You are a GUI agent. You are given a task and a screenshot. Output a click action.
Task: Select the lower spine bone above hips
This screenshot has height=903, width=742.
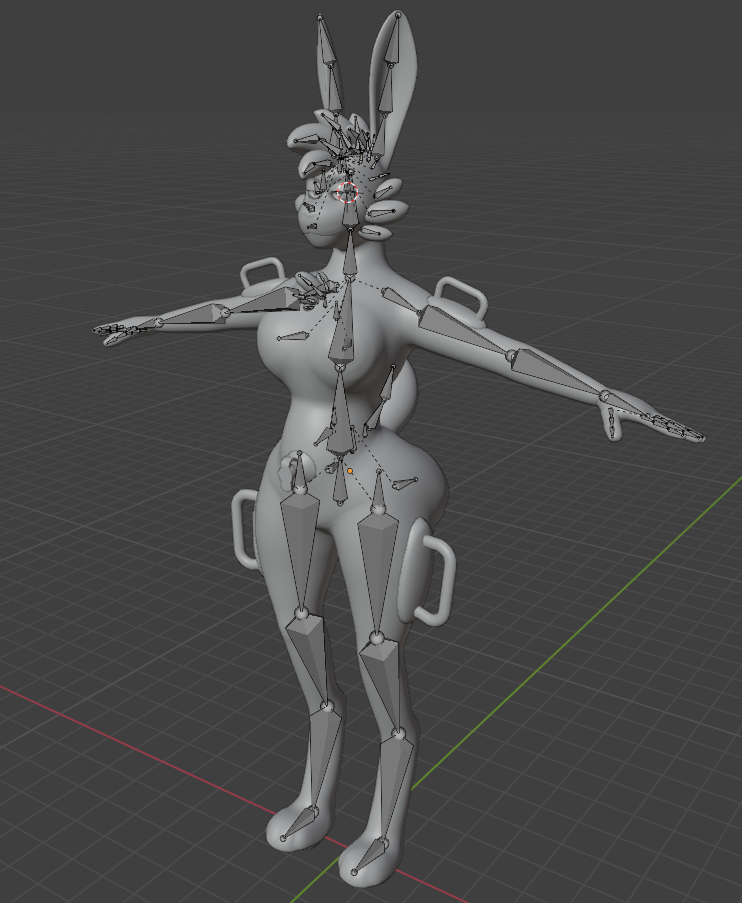pos(341,413)
